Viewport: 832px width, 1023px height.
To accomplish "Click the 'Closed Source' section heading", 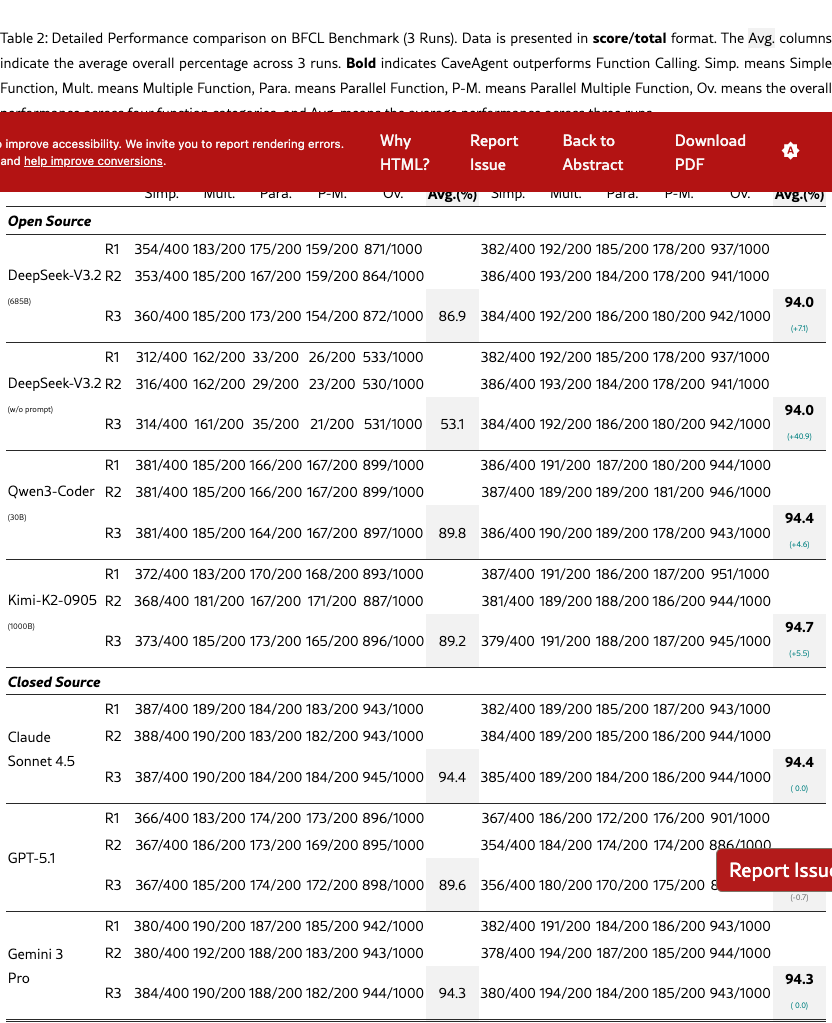I will pos(54,682).
